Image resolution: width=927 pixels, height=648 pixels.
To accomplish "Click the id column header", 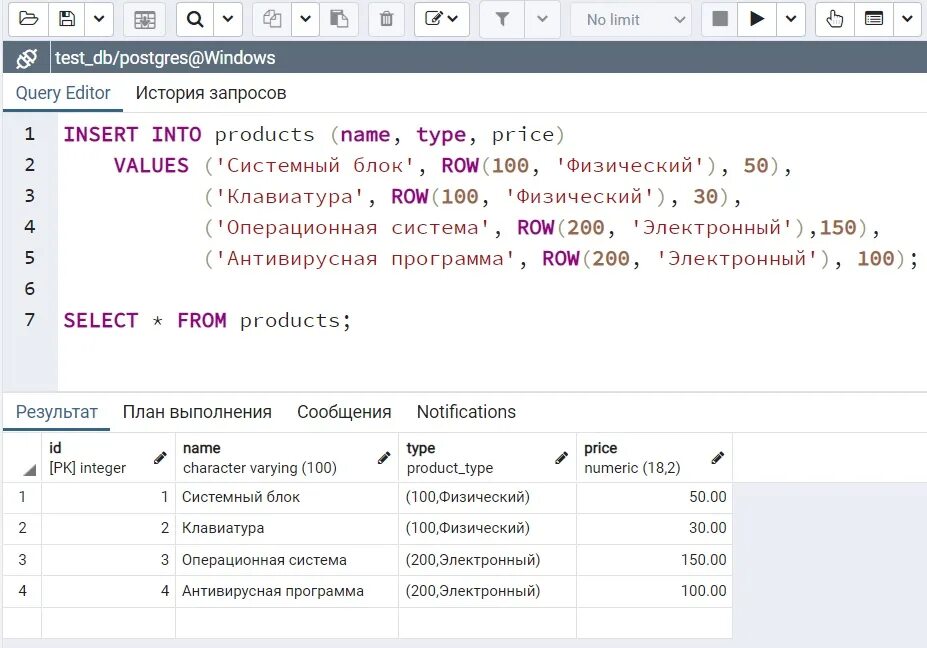I will coord(108,458).
